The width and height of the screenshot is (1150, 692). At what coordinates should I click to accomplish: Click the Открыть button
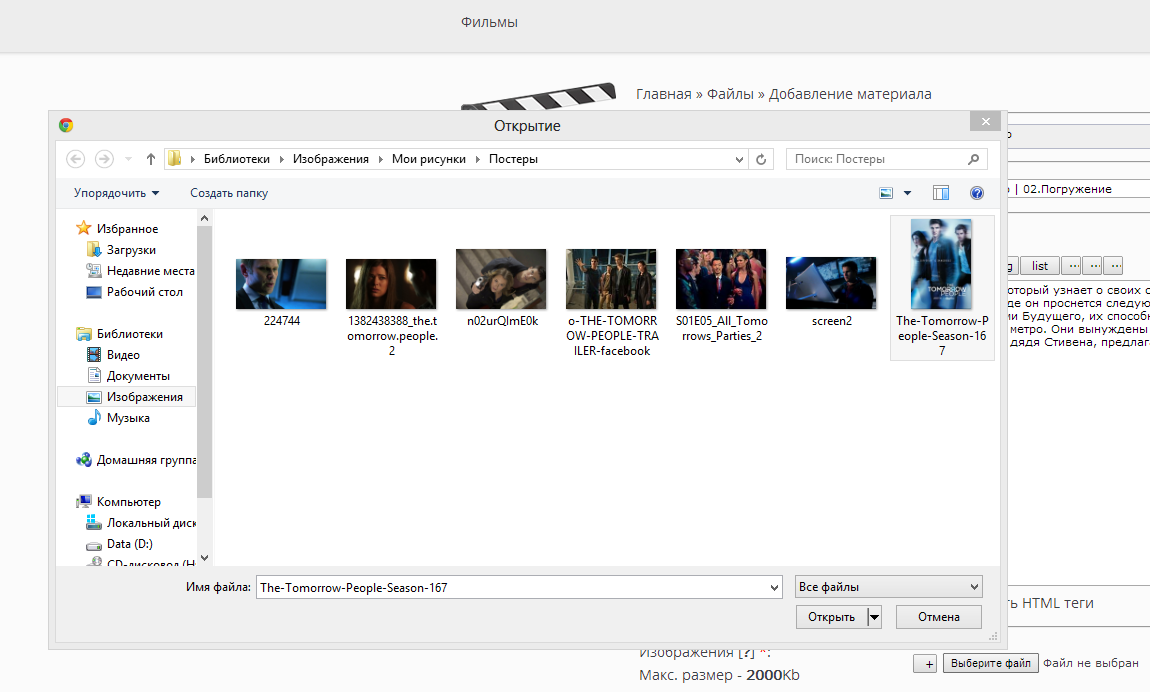(831, 617)
